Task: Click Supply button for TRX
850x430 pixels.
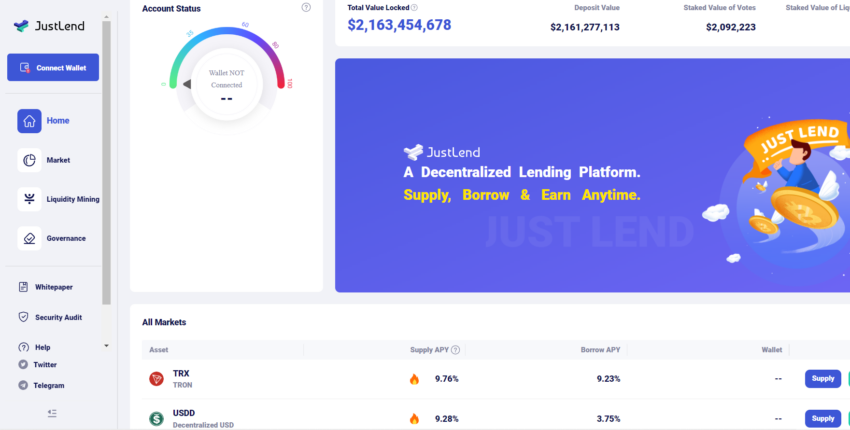Action: coord(823,378)
